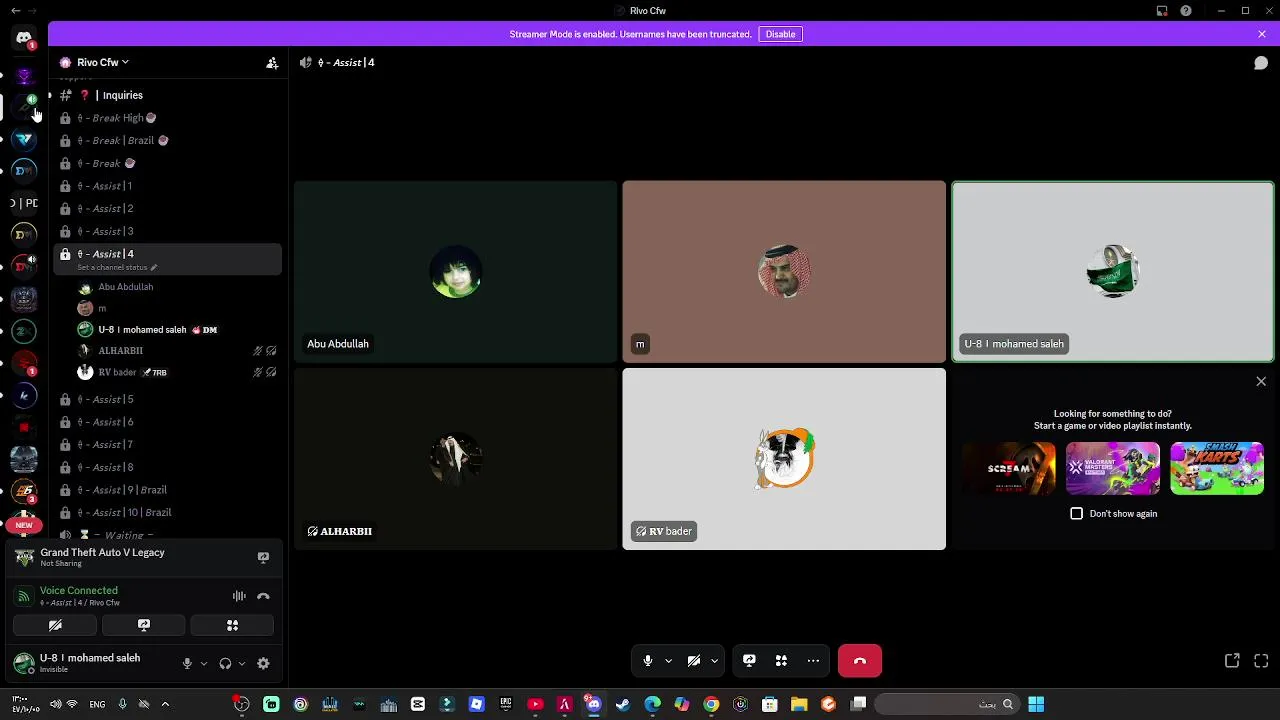Screen dimensions: 1280x720
Task: Toggle taskbar microphone tray icon
Action: pyautogui.click(x=123, y=704)
